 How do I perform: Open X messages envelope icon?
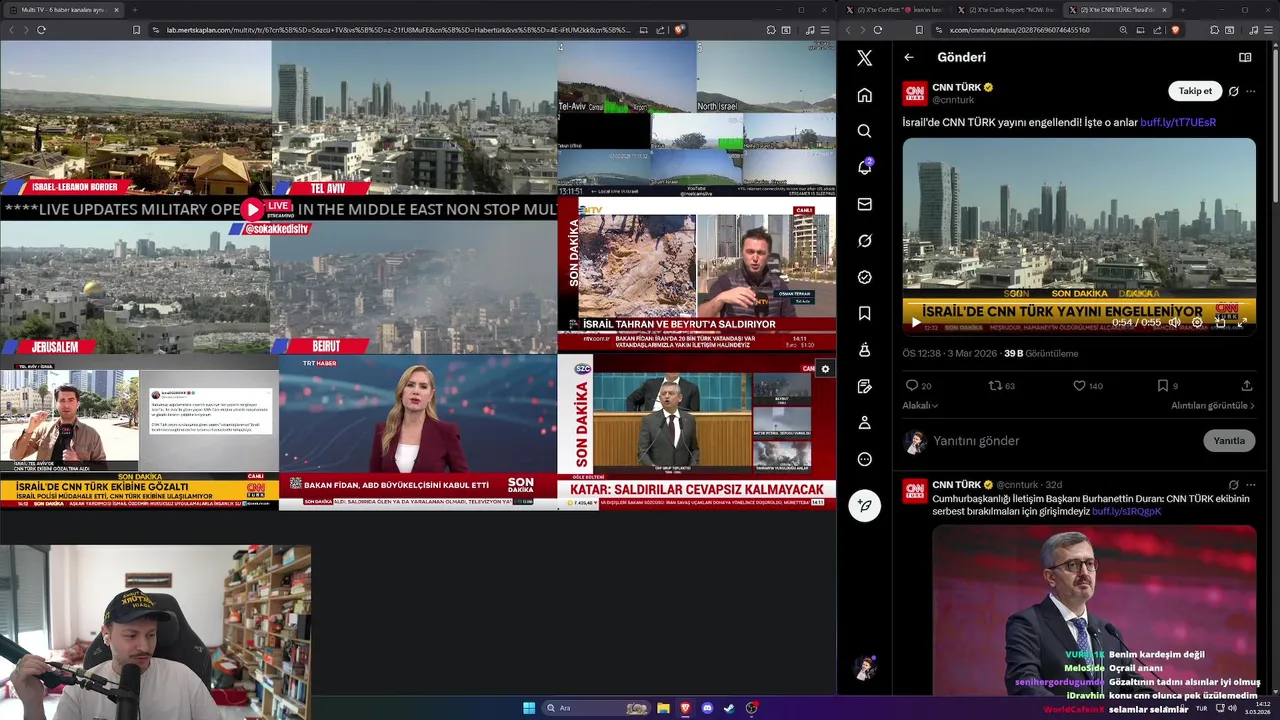pyautogui.click(x=865, y=204)
